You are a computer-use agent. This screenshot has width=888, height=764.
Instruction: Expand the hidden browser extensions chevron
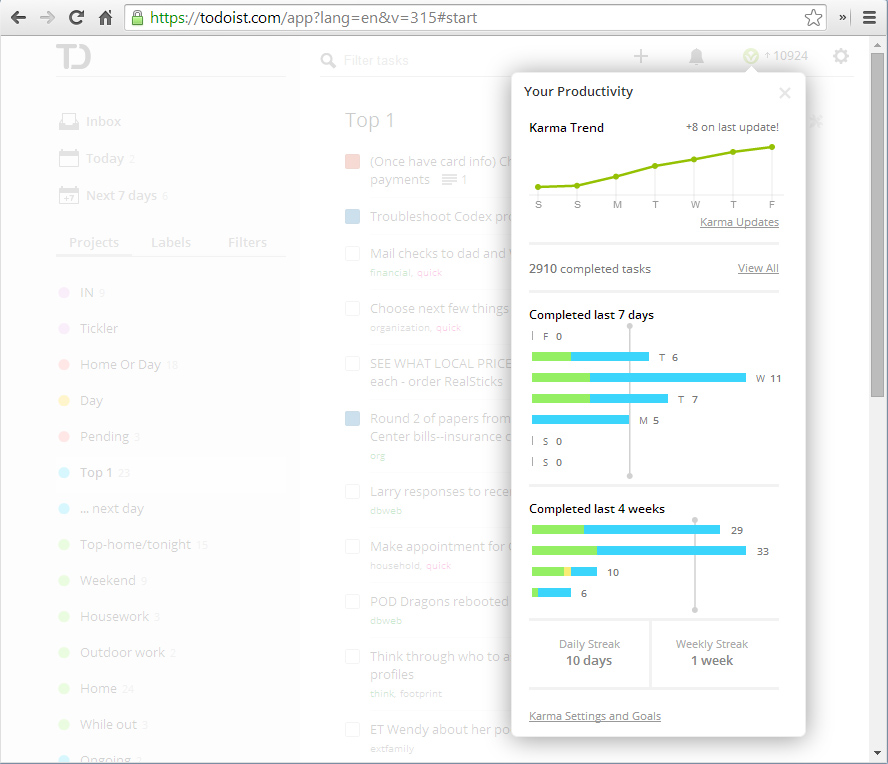point(843,17)
